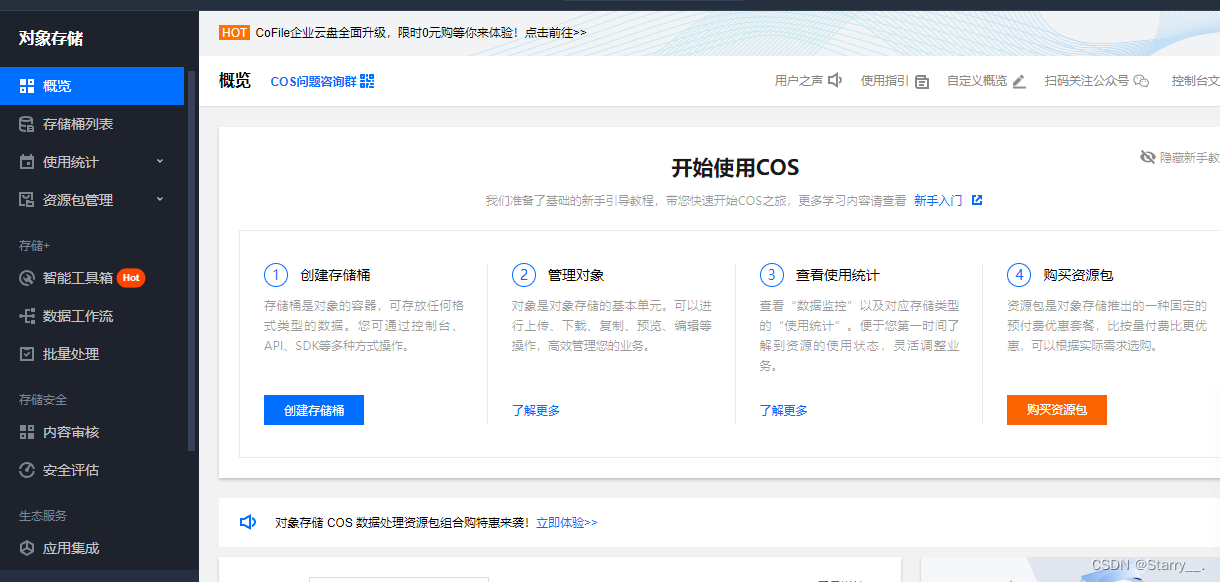Click the 用户之声 speaker icon
Viewport: 1220px width, 582px height.
[x=834, y=79]
